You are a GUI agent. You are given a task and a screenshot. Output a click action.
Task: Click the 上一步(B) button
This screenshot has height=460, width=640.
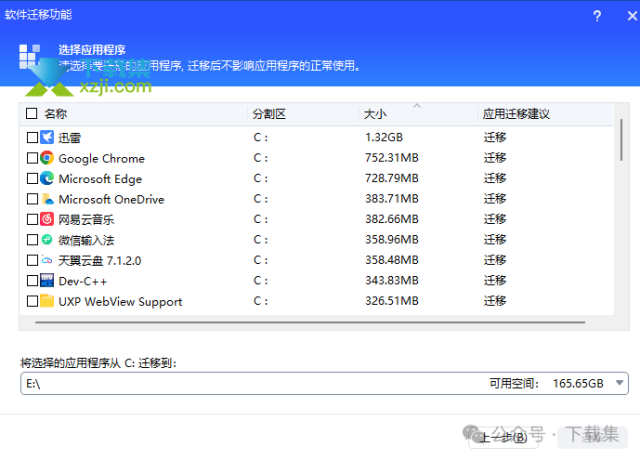pos(503,438)
